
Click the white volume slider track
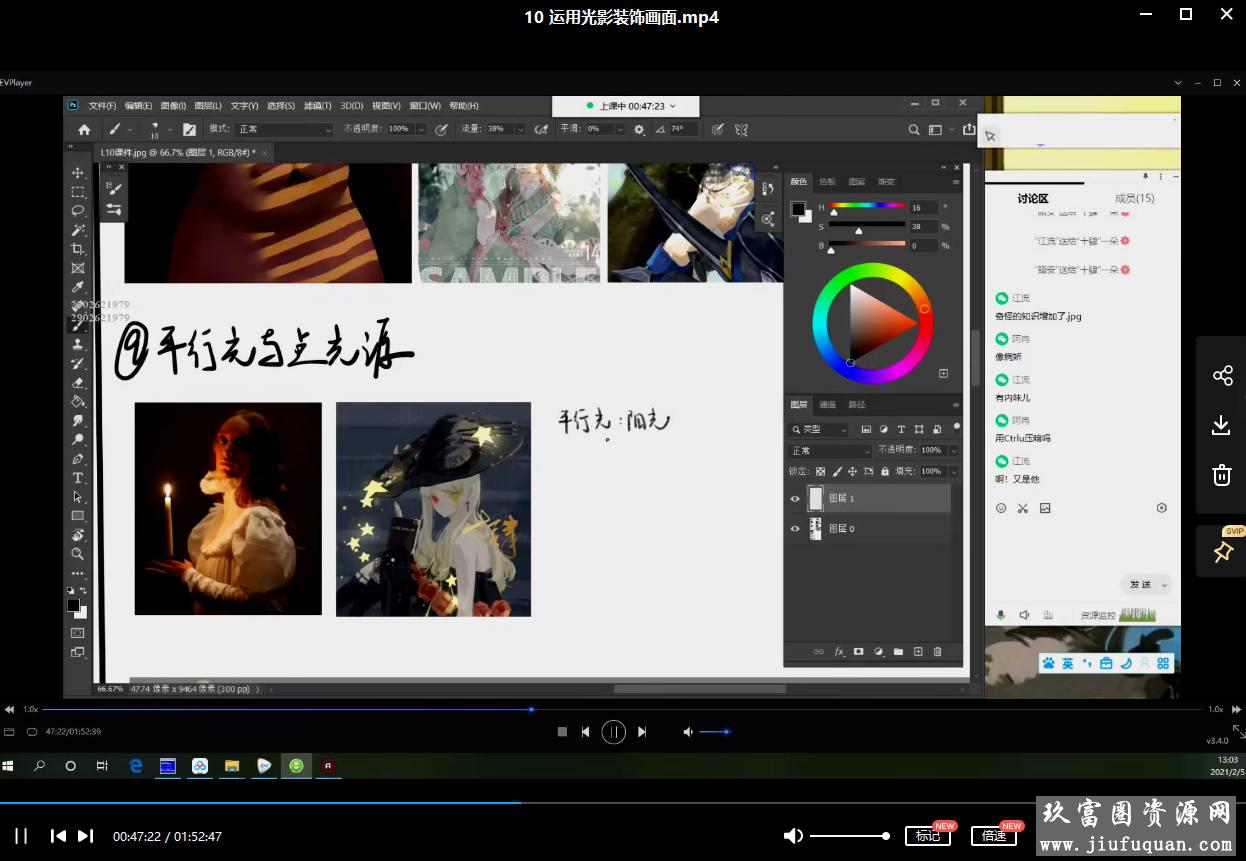[846, 836]
